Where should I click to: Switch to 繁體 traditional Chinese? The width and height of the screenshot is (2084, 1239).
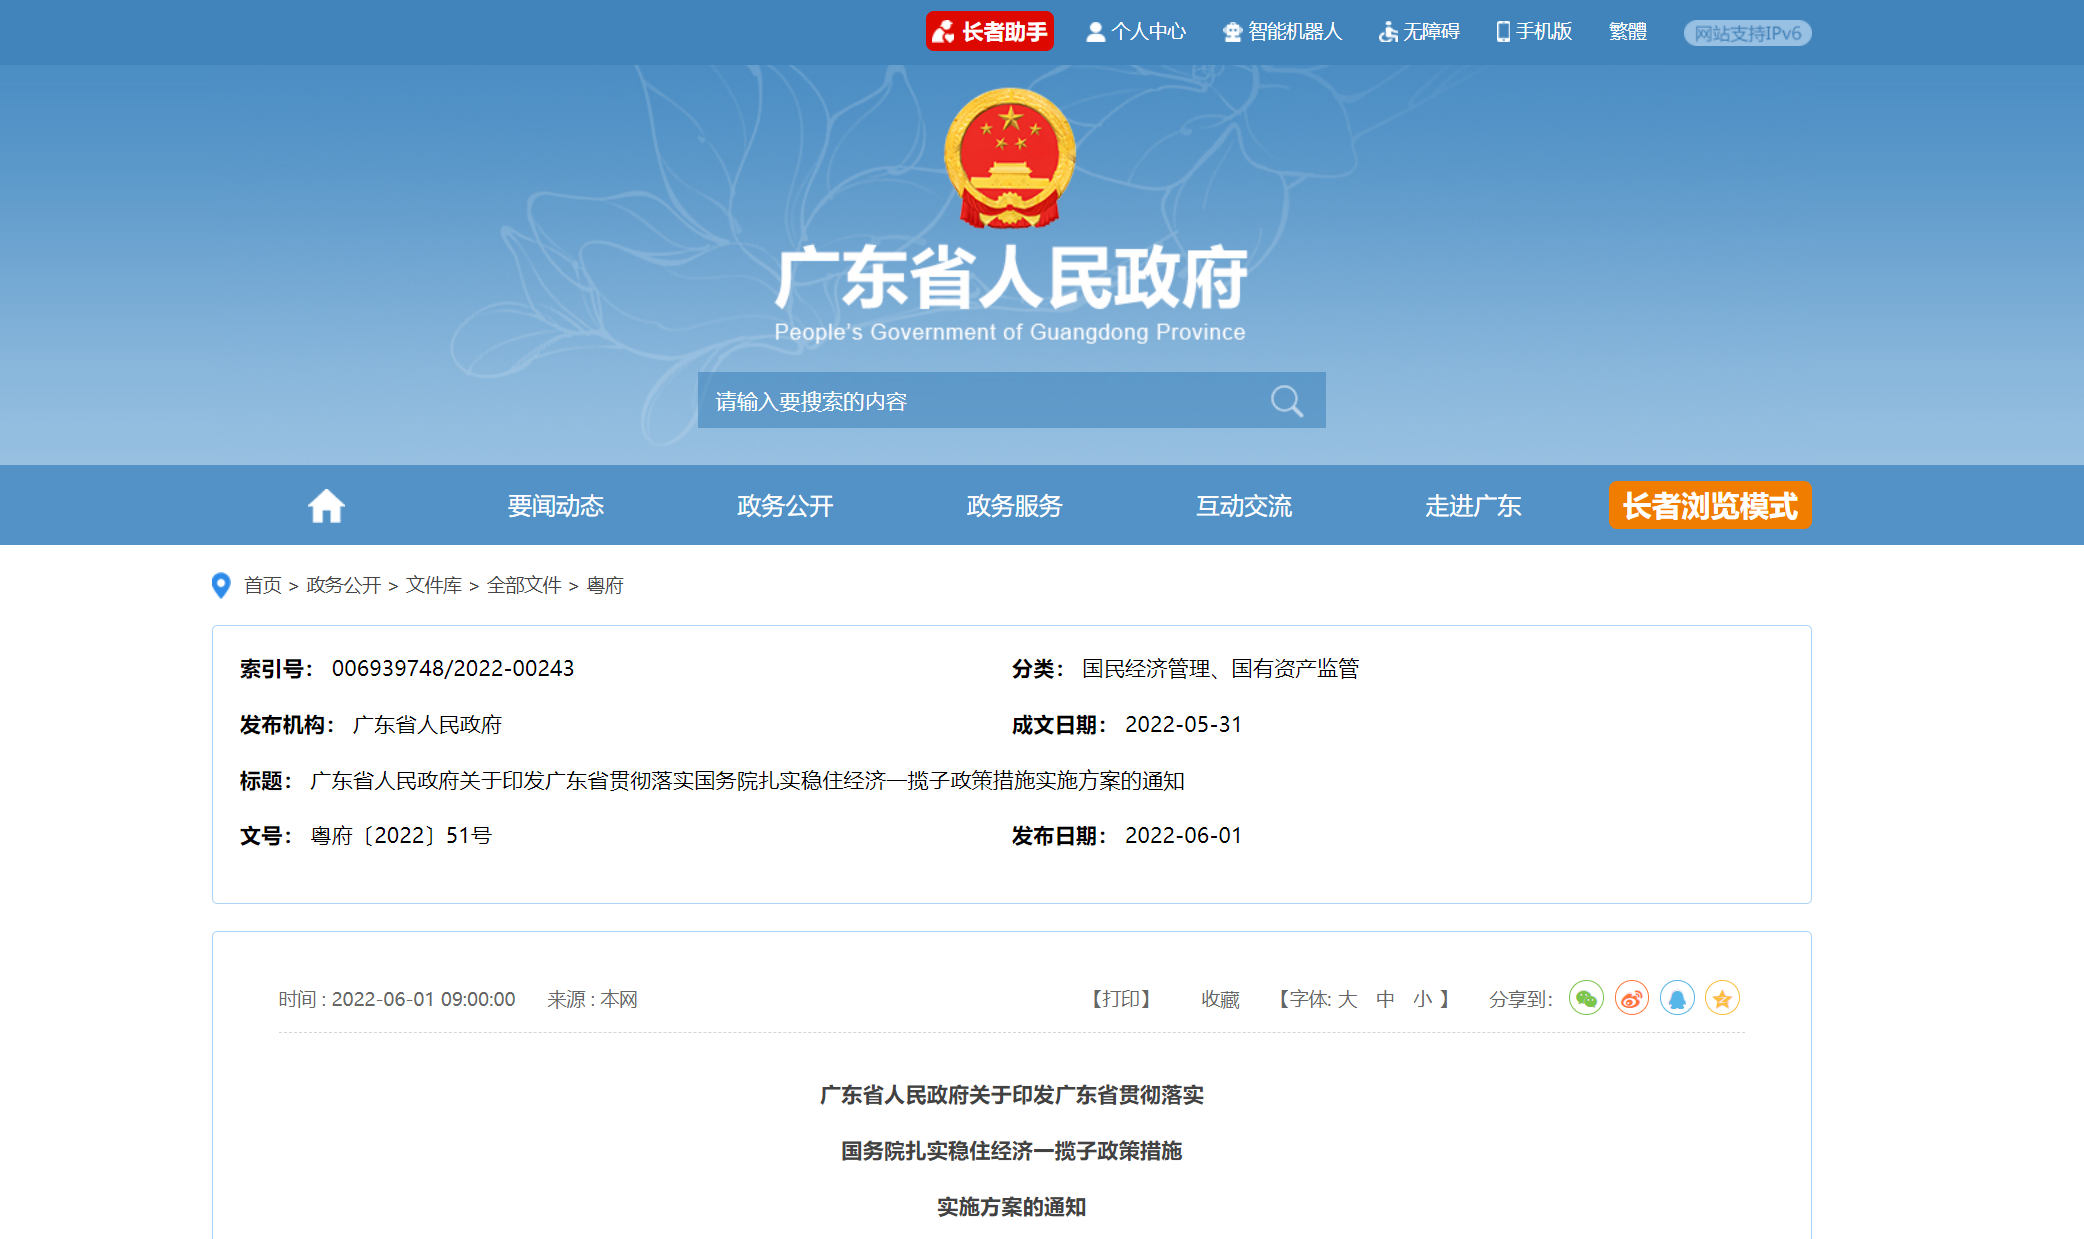pos(1626,31)
